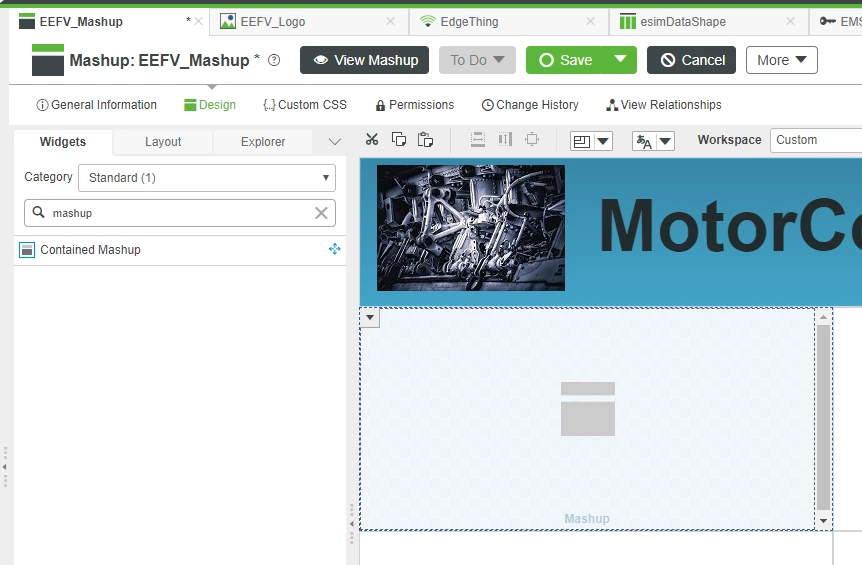Click the View Mashup button
The image size is (862, 565).
click(x=364, y=60)
